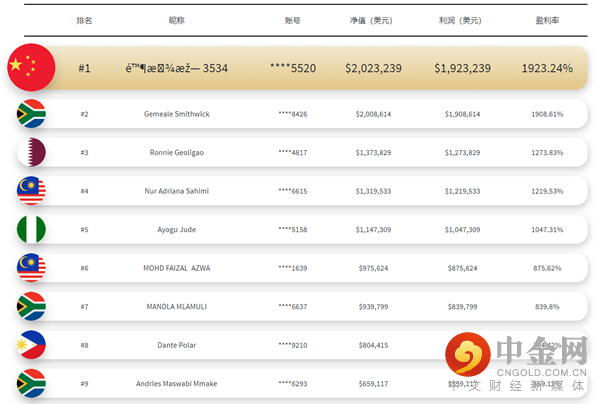Image resolution: width=602 pixels, height=404 pixels.
Task: Click profit rate 875.62%
Action: pyautogui.click(x=547, y=268)
